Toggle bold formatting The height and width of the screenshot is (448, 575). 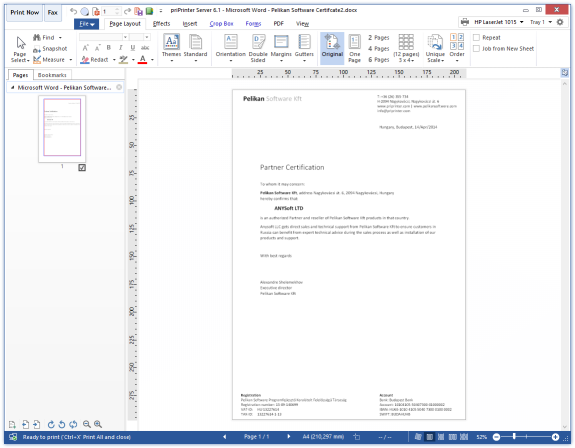pos(109,48)
